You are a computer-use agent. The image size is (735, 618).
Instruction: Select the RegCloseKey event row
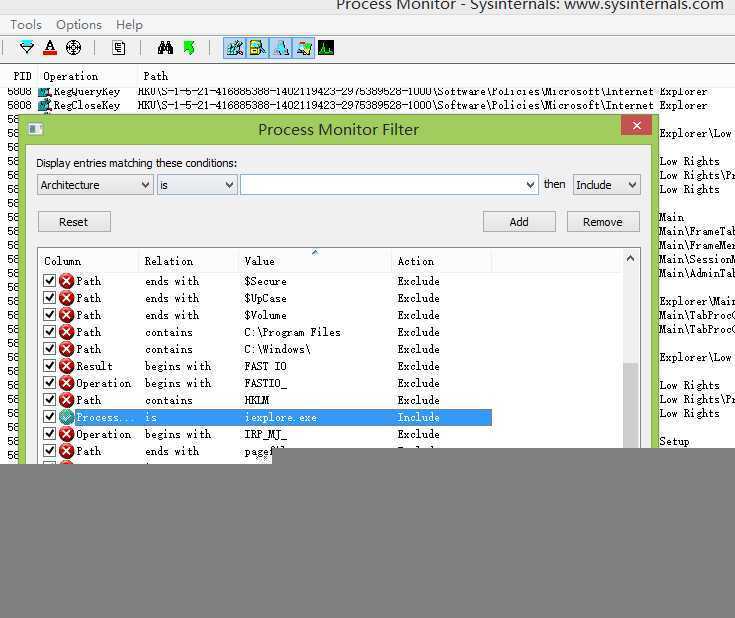point(368,105)
